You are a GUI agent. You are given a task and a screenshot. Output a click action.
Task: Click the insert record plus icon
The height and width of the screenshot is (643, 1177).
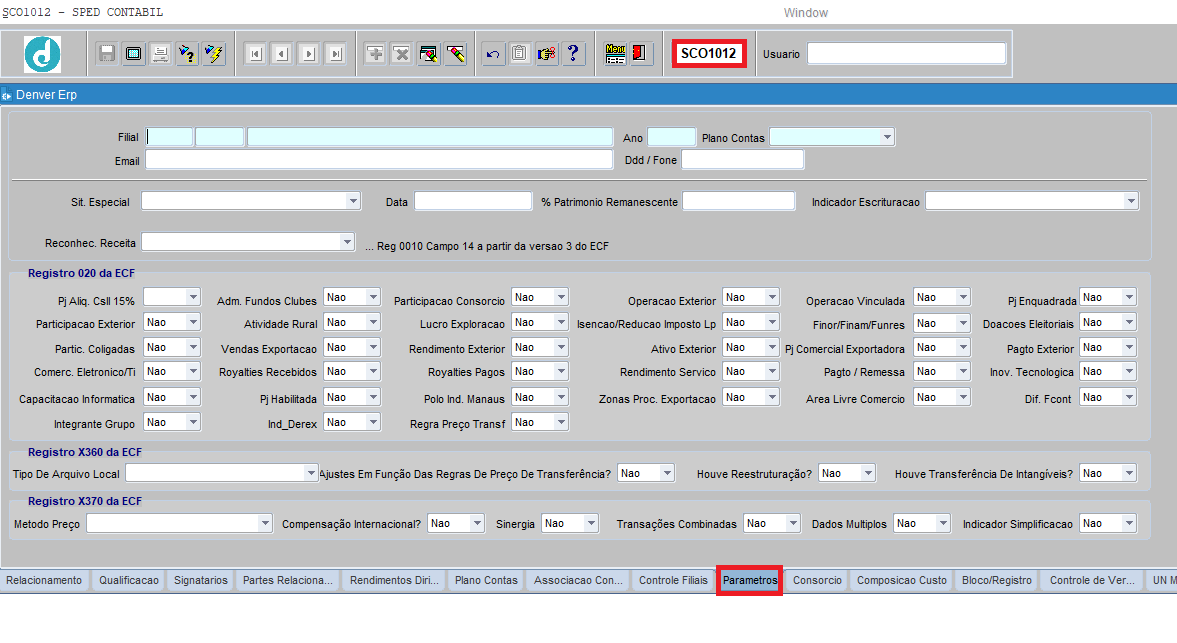click(375, 54)
